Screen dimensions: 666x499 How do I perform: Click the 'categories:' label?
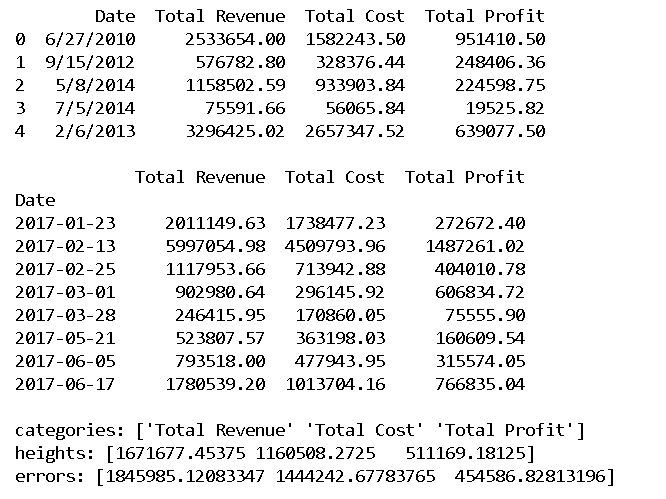[70, 430]
